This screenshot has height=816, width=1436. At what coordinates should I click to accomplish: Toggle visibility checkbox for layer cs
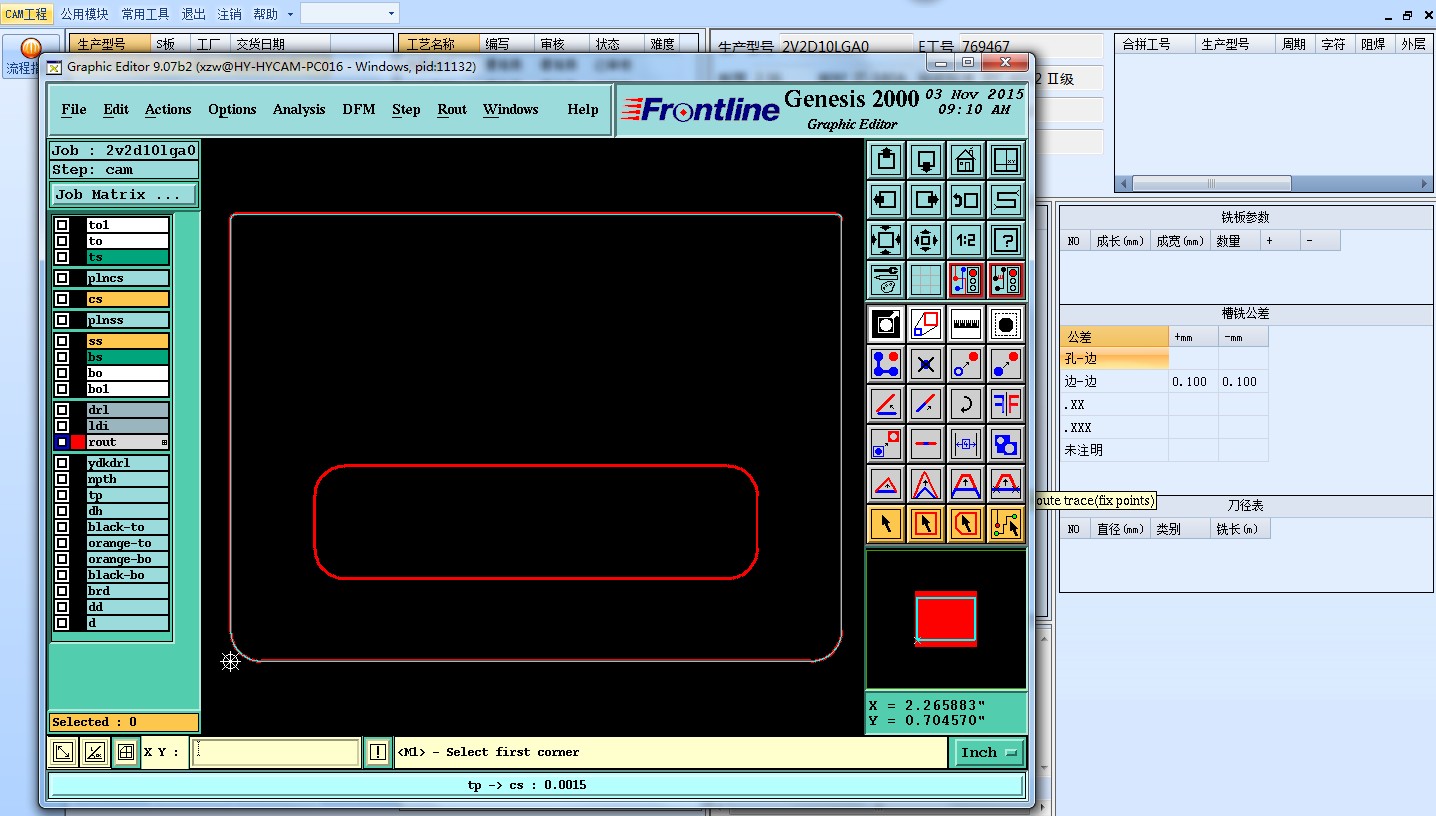pyautogui.click(x=62, y=299)
